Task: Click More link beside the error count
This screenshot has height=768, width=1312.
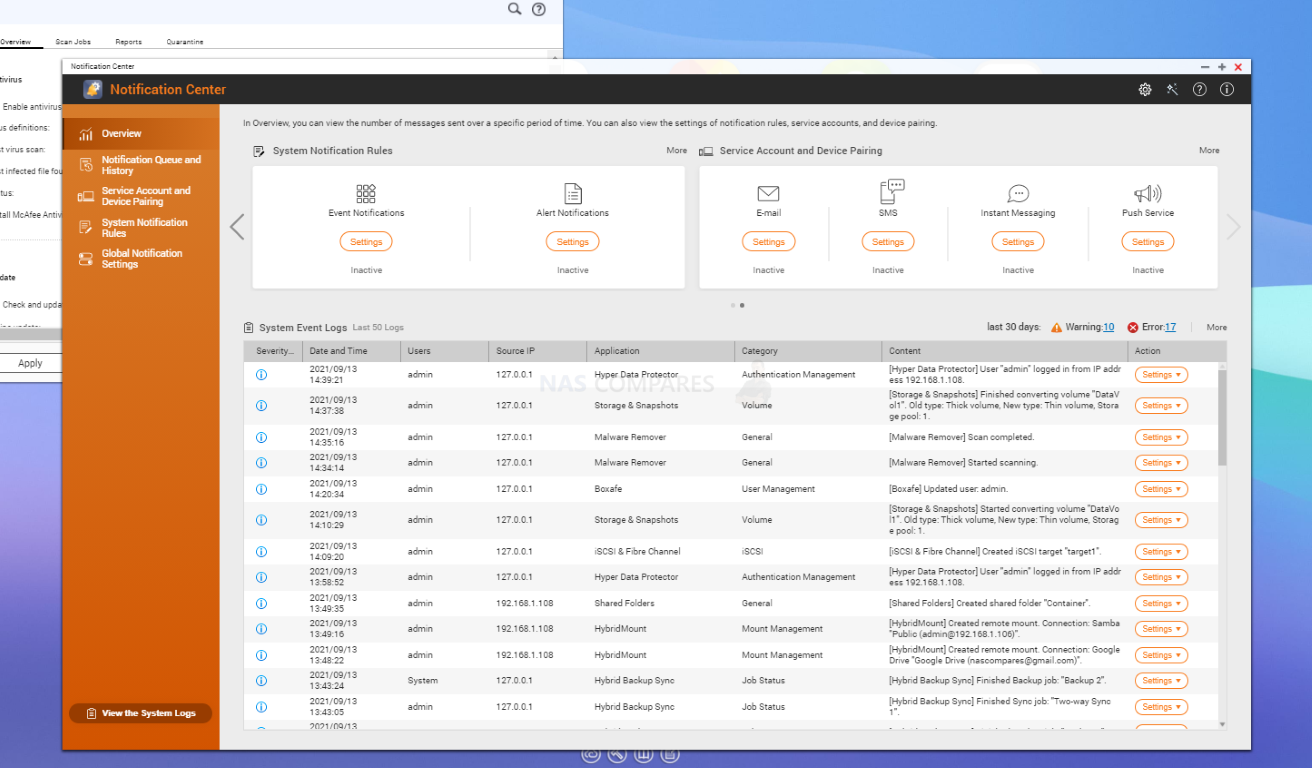Action: point(1216,327)
